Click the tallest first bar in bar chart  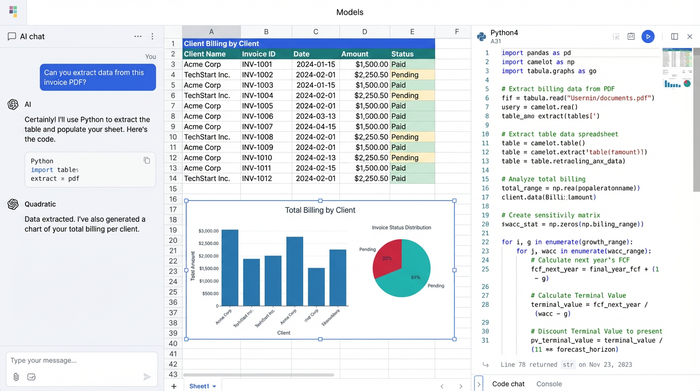[x=230, y=268]
